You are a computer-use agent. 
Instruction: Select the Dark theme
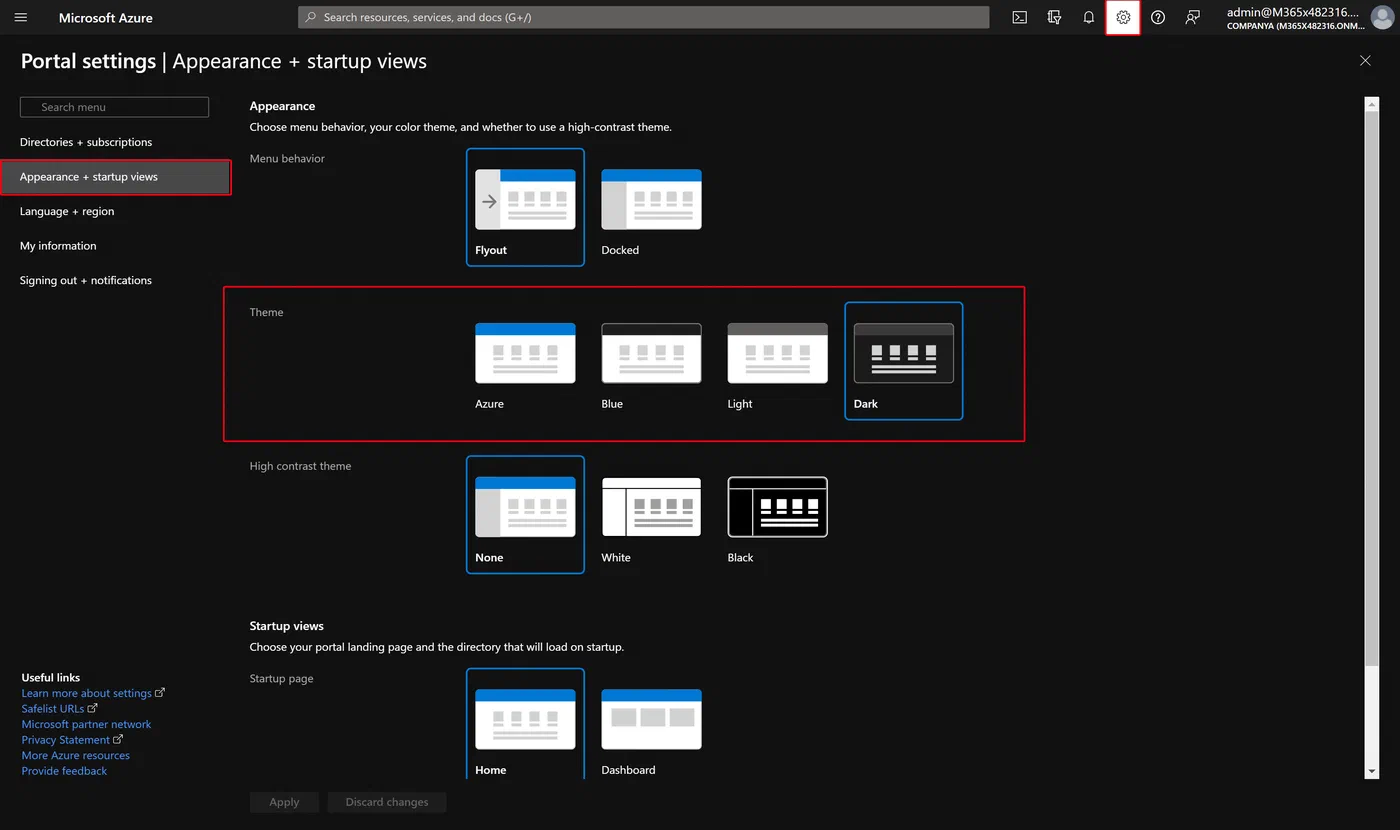coord(904,361)
